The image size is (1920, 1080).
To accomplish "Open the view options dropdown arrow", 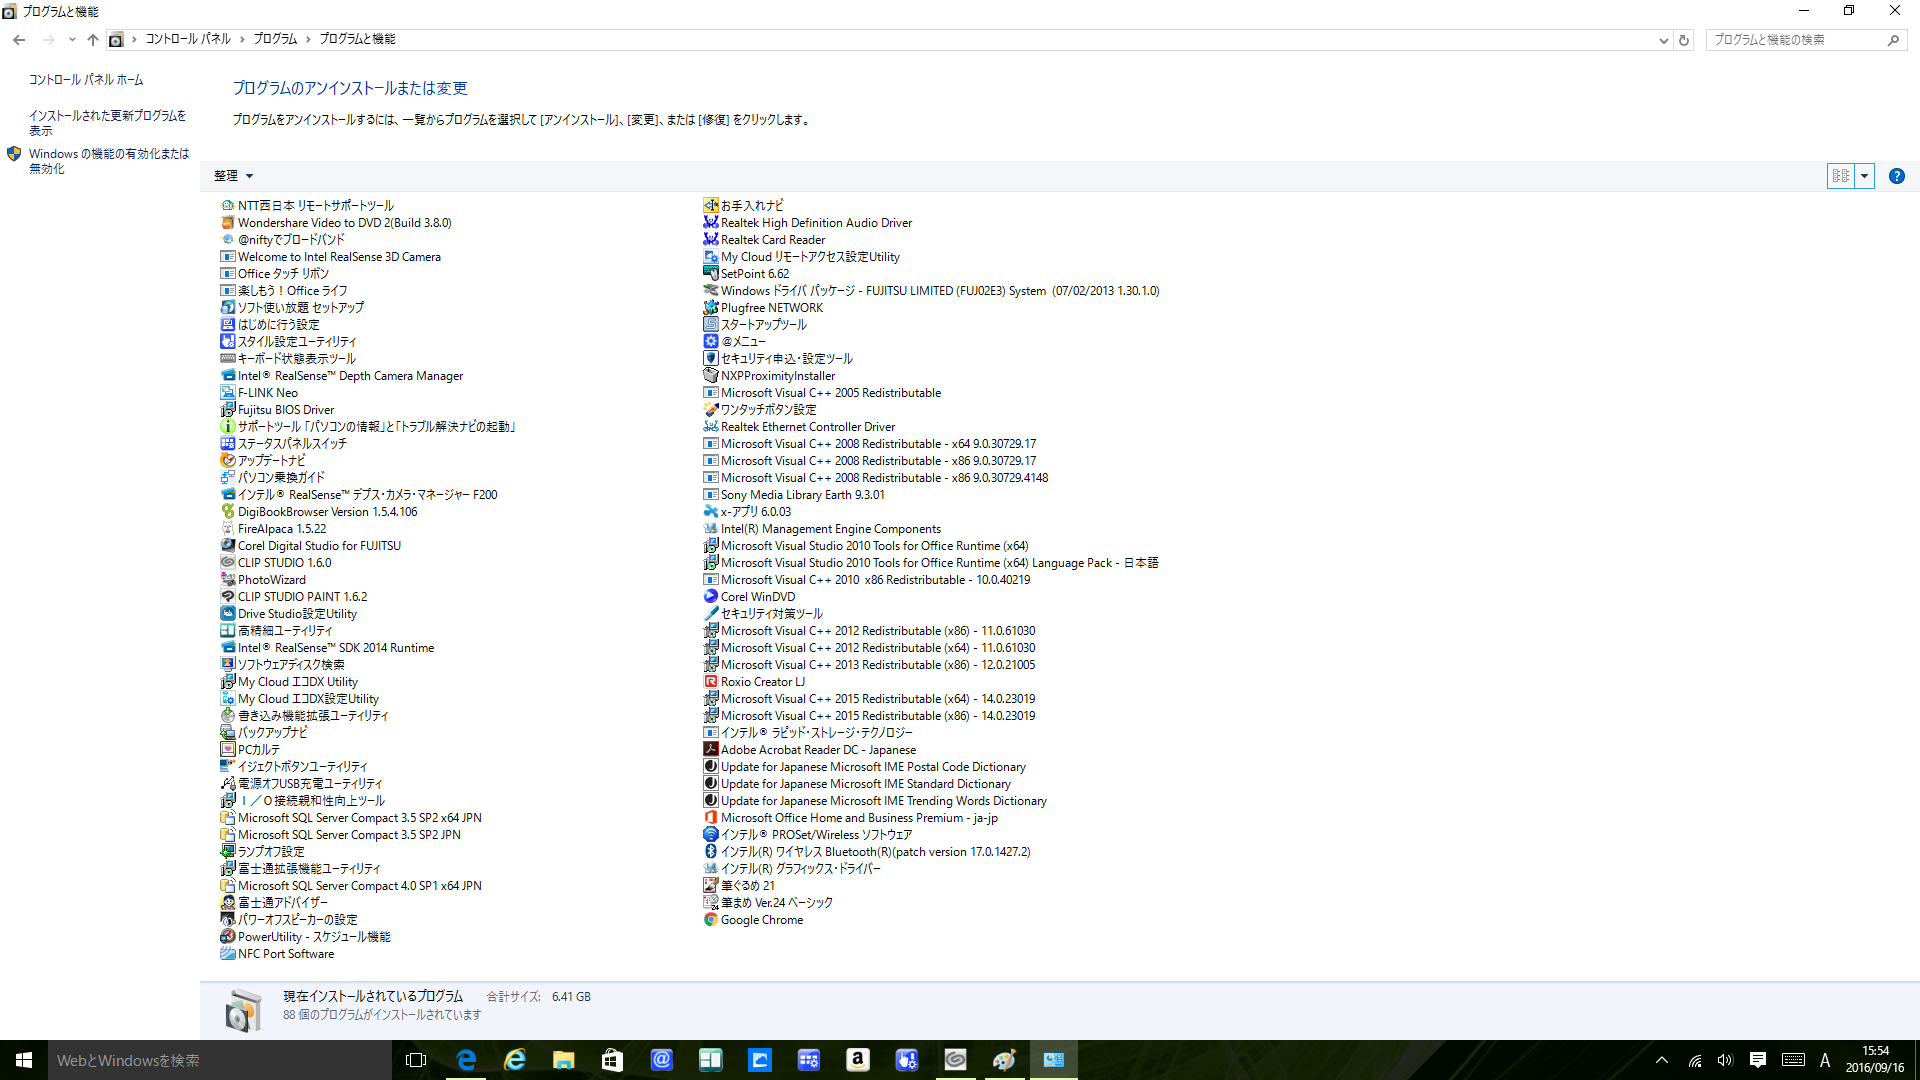I will point(1864,176).
